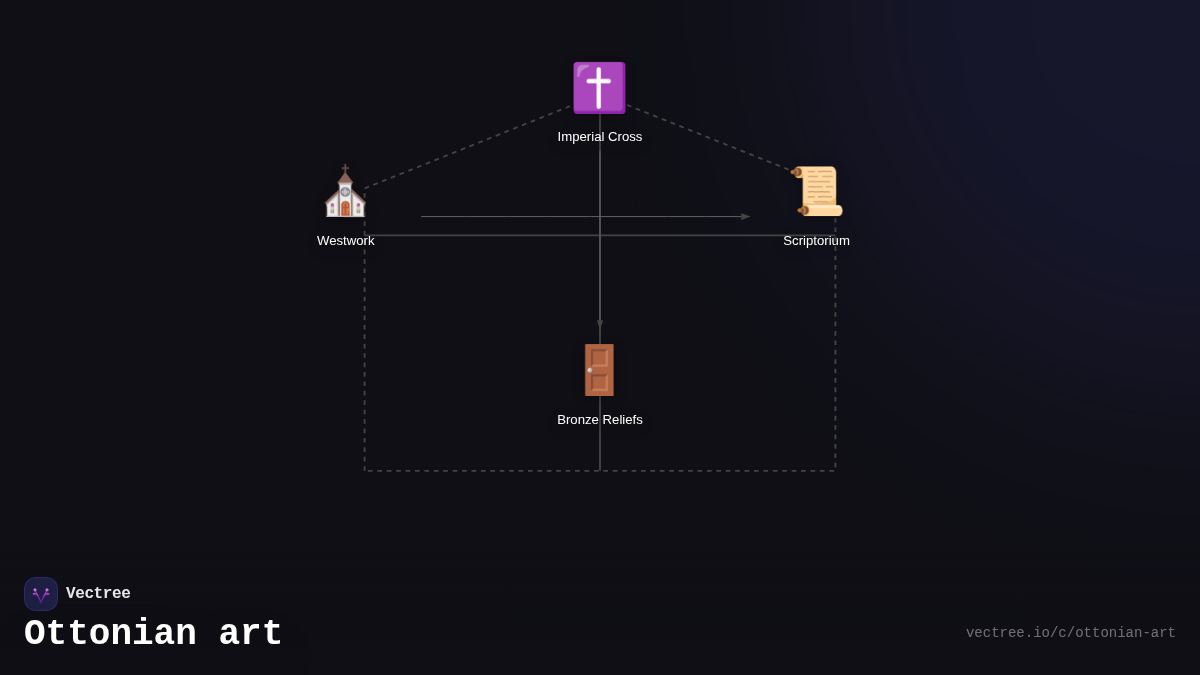Select the "Bronze Reliefs" text label
Screen dimensions: 1200x675
600,420
